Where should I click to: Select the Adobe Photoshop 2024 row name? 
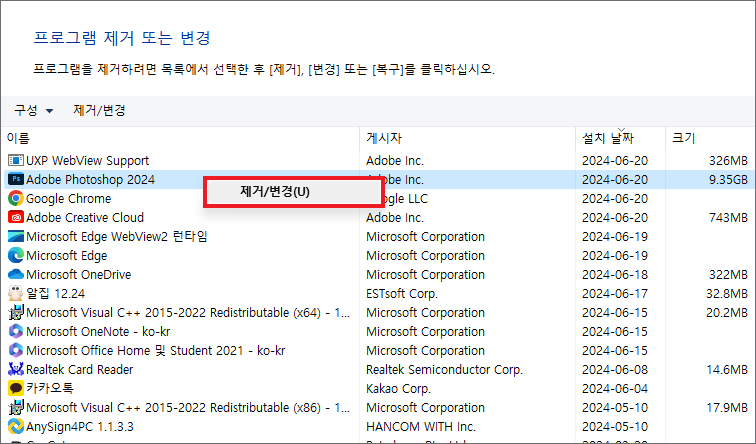pyautogui.click(x=90, y=180)
